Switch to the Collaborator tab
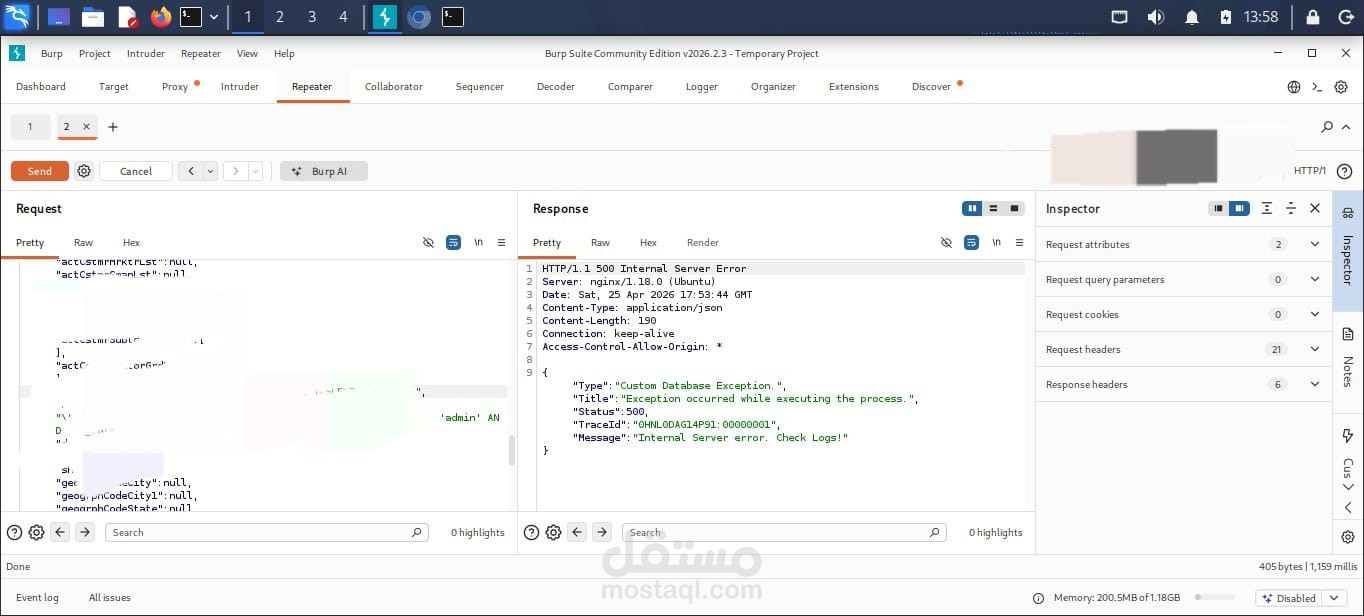Image resolution: width=1364 pixels, height=616 pixels. coord(394,86)
